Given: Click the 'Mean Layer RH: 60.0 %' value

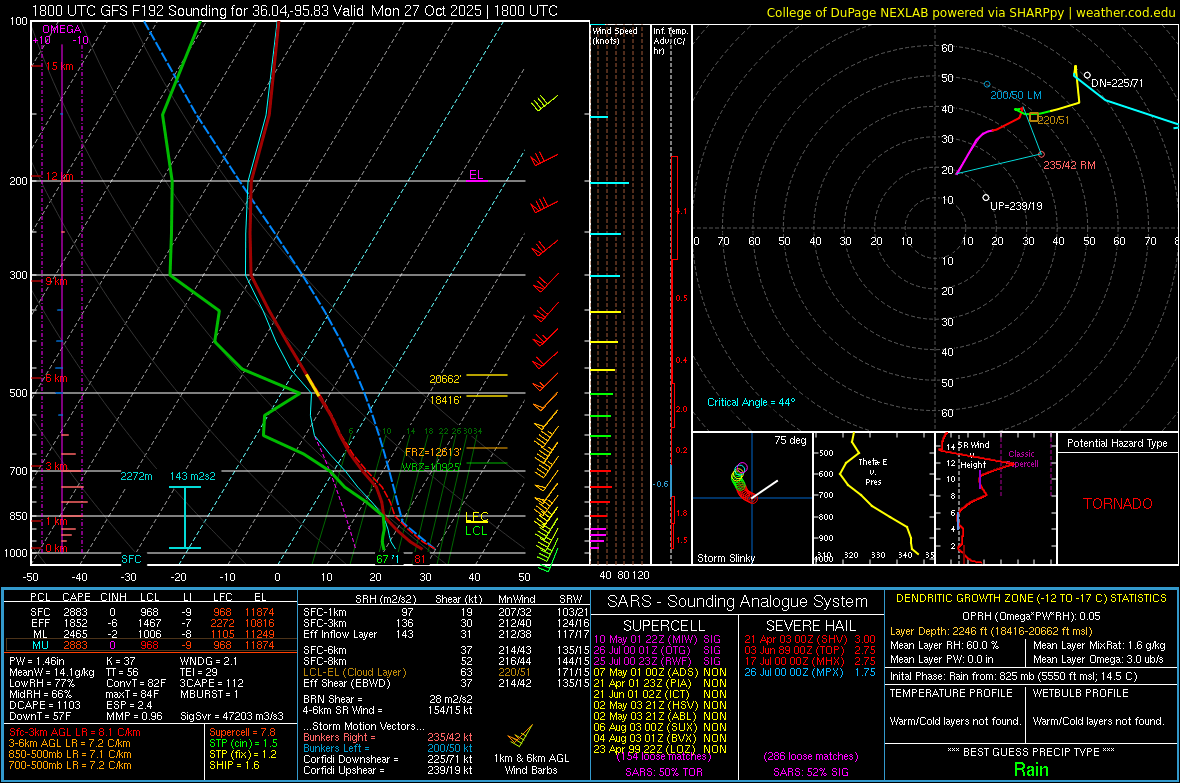Looking at the screenshot, I should 944,645.
